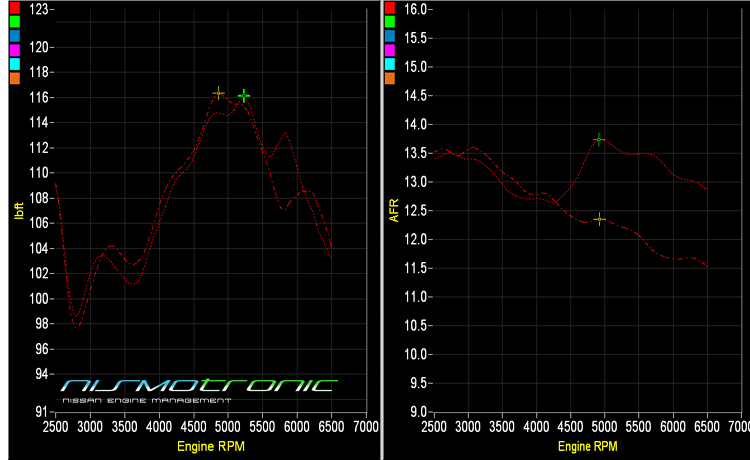Click the red swatch on the torque chart
Image resolution: width=750 pixels, height=460 pixels.
tap(14, 8)
